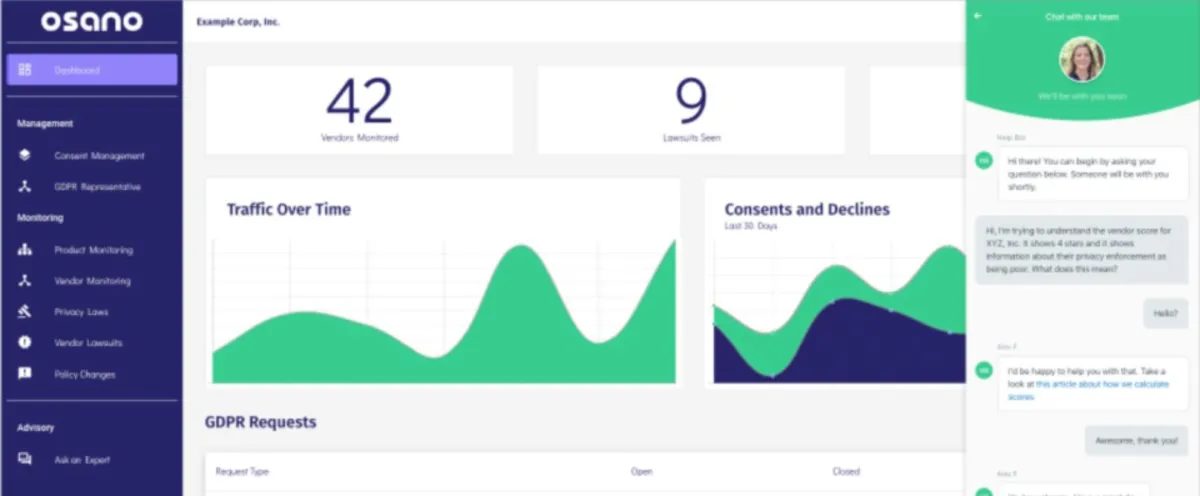Click the Consent Management layers icon
This screenshot has width=1200, height=496.
pyautogui.click(x=25, y=156)
